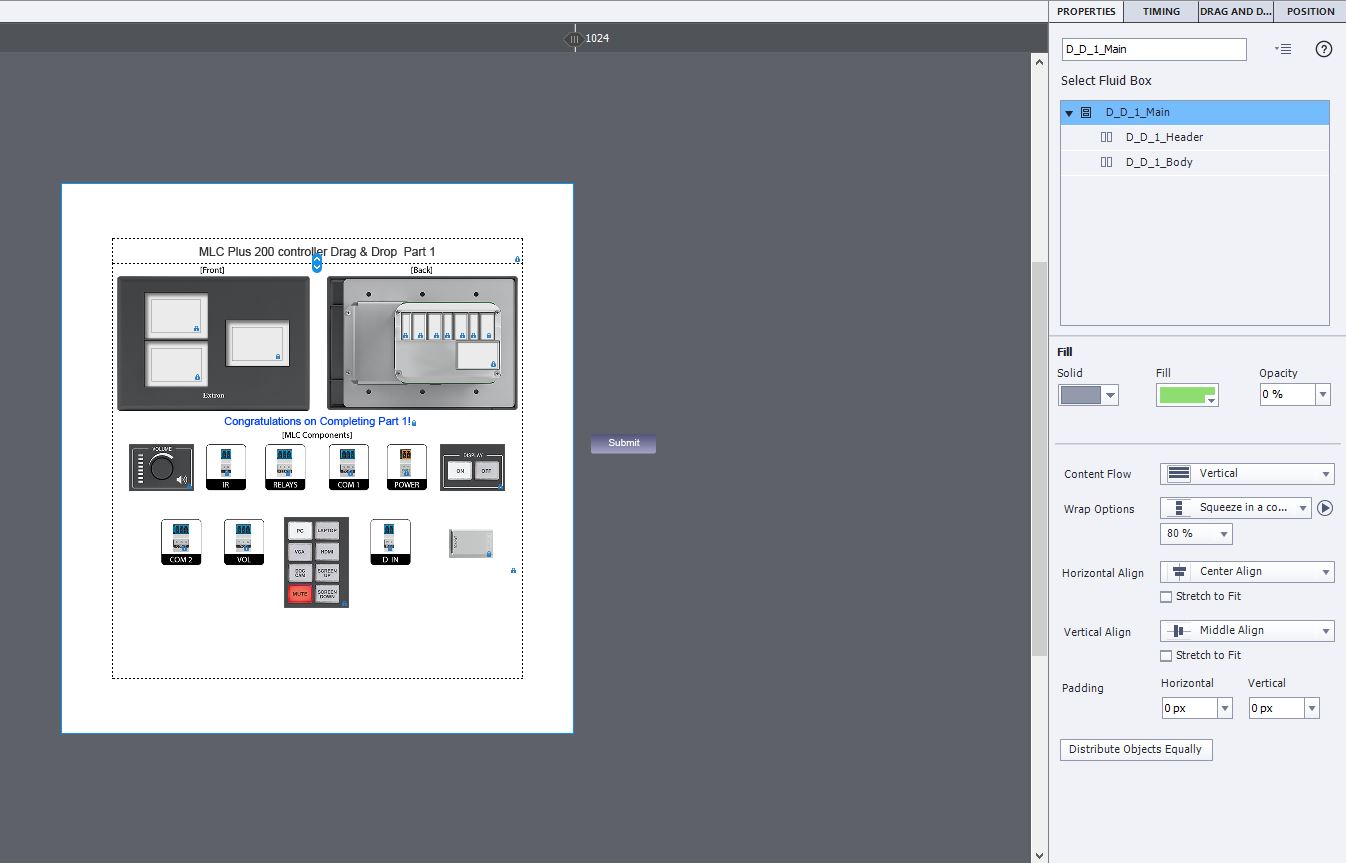Image resolution: width=1346 pixels, height=863 pixels.
Task: Open the Wrap Options dropdown
Action: pyautogui.click(x=1236, y=508)
